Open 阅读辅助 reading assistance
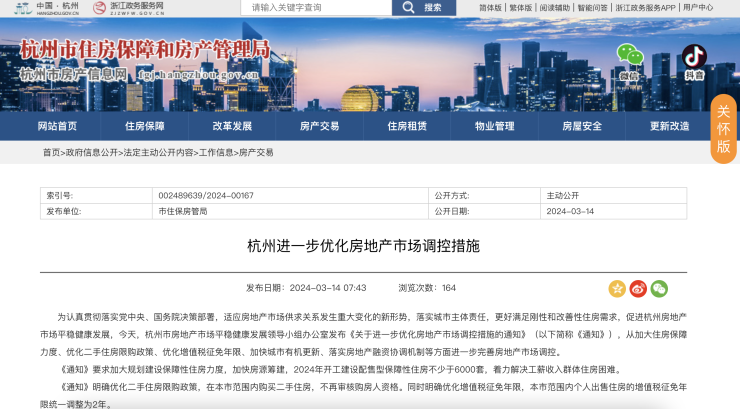The height and width of the screenshot is (409, 740). click(555, 8)
